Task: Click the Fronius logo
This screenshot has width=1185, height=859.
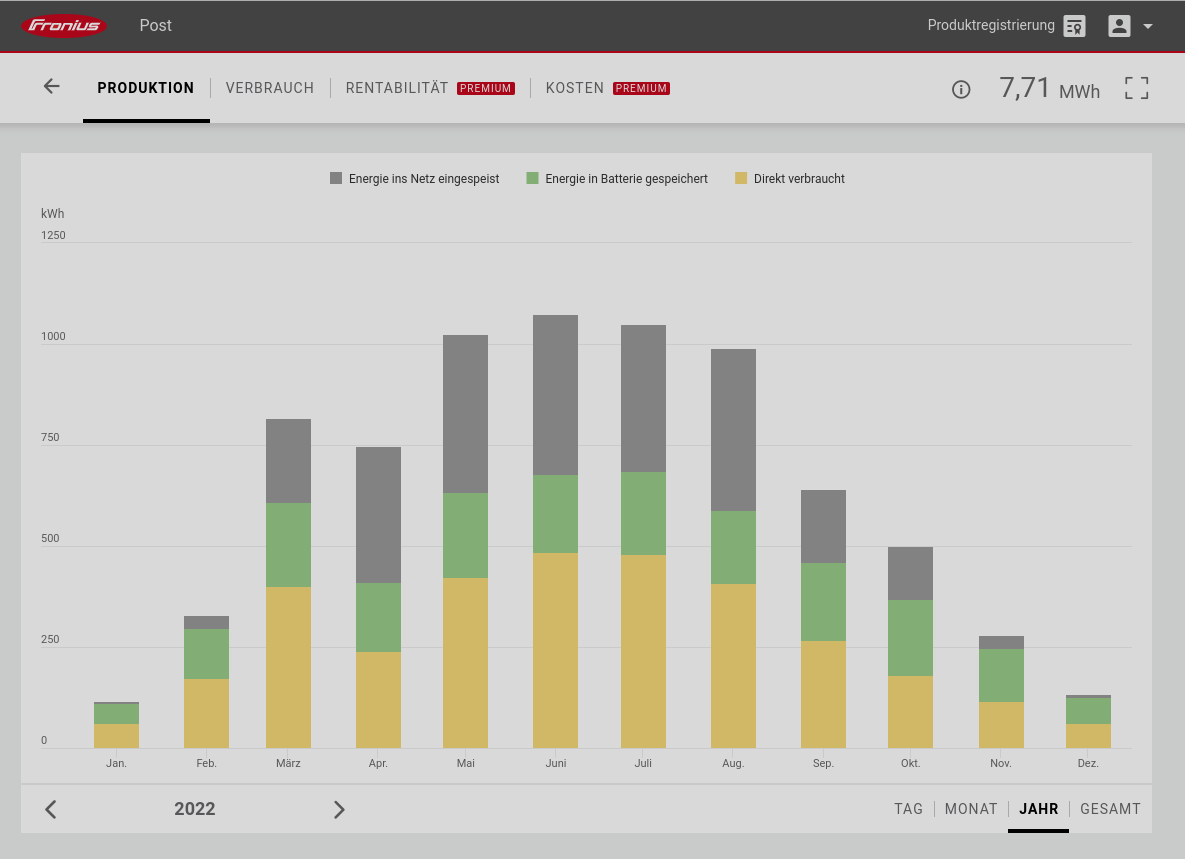Action: pyautogui.click(x=64, y=26)
